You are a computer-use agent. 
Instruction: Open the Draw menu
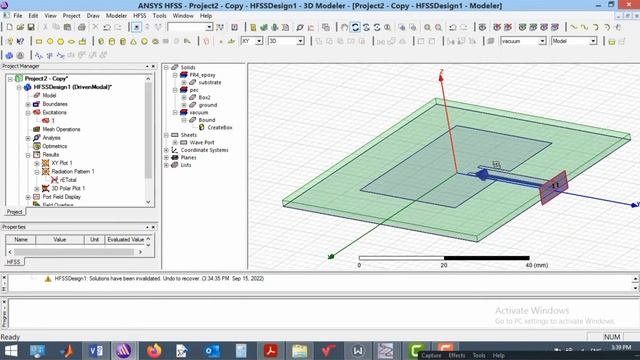93,16
